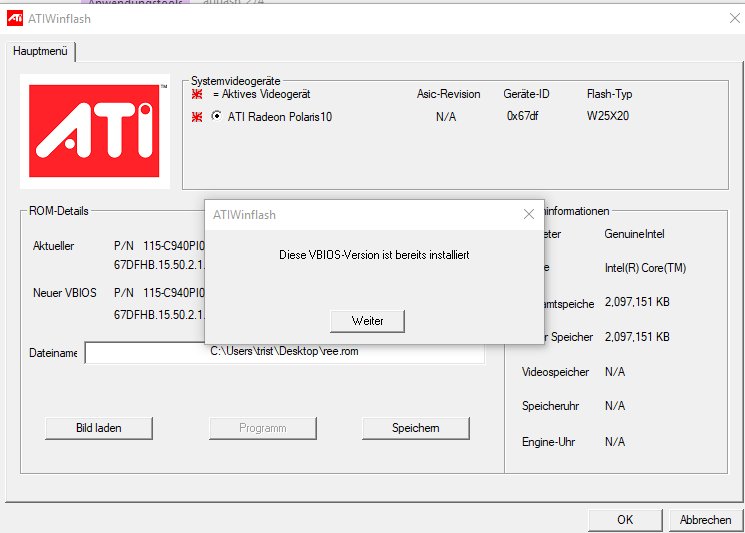Click the Weiter button in the dialog
The height and width of the screenshot is (533, 745).
[367, 321]
